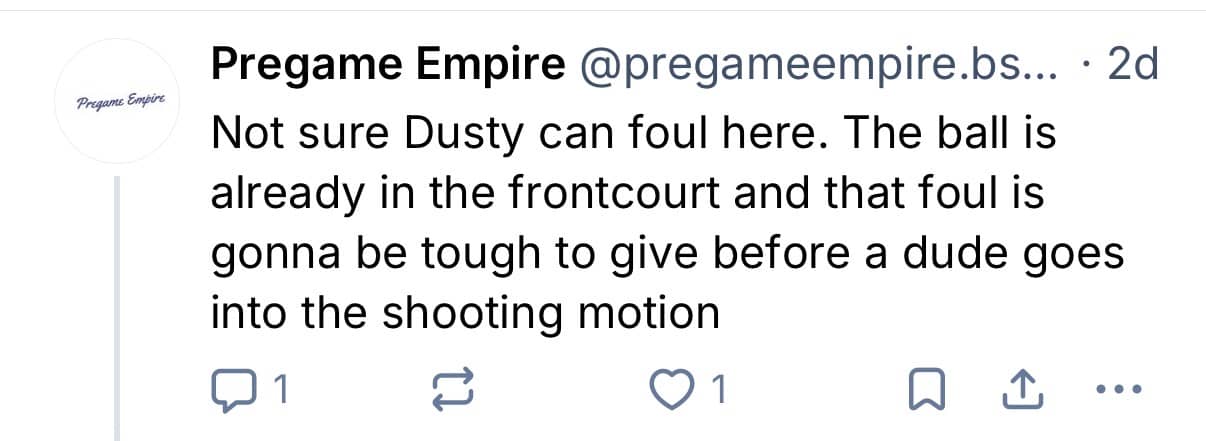Click the vertical thread line below the avatar
Screen dimensions: 1206x441
point(119,310)
